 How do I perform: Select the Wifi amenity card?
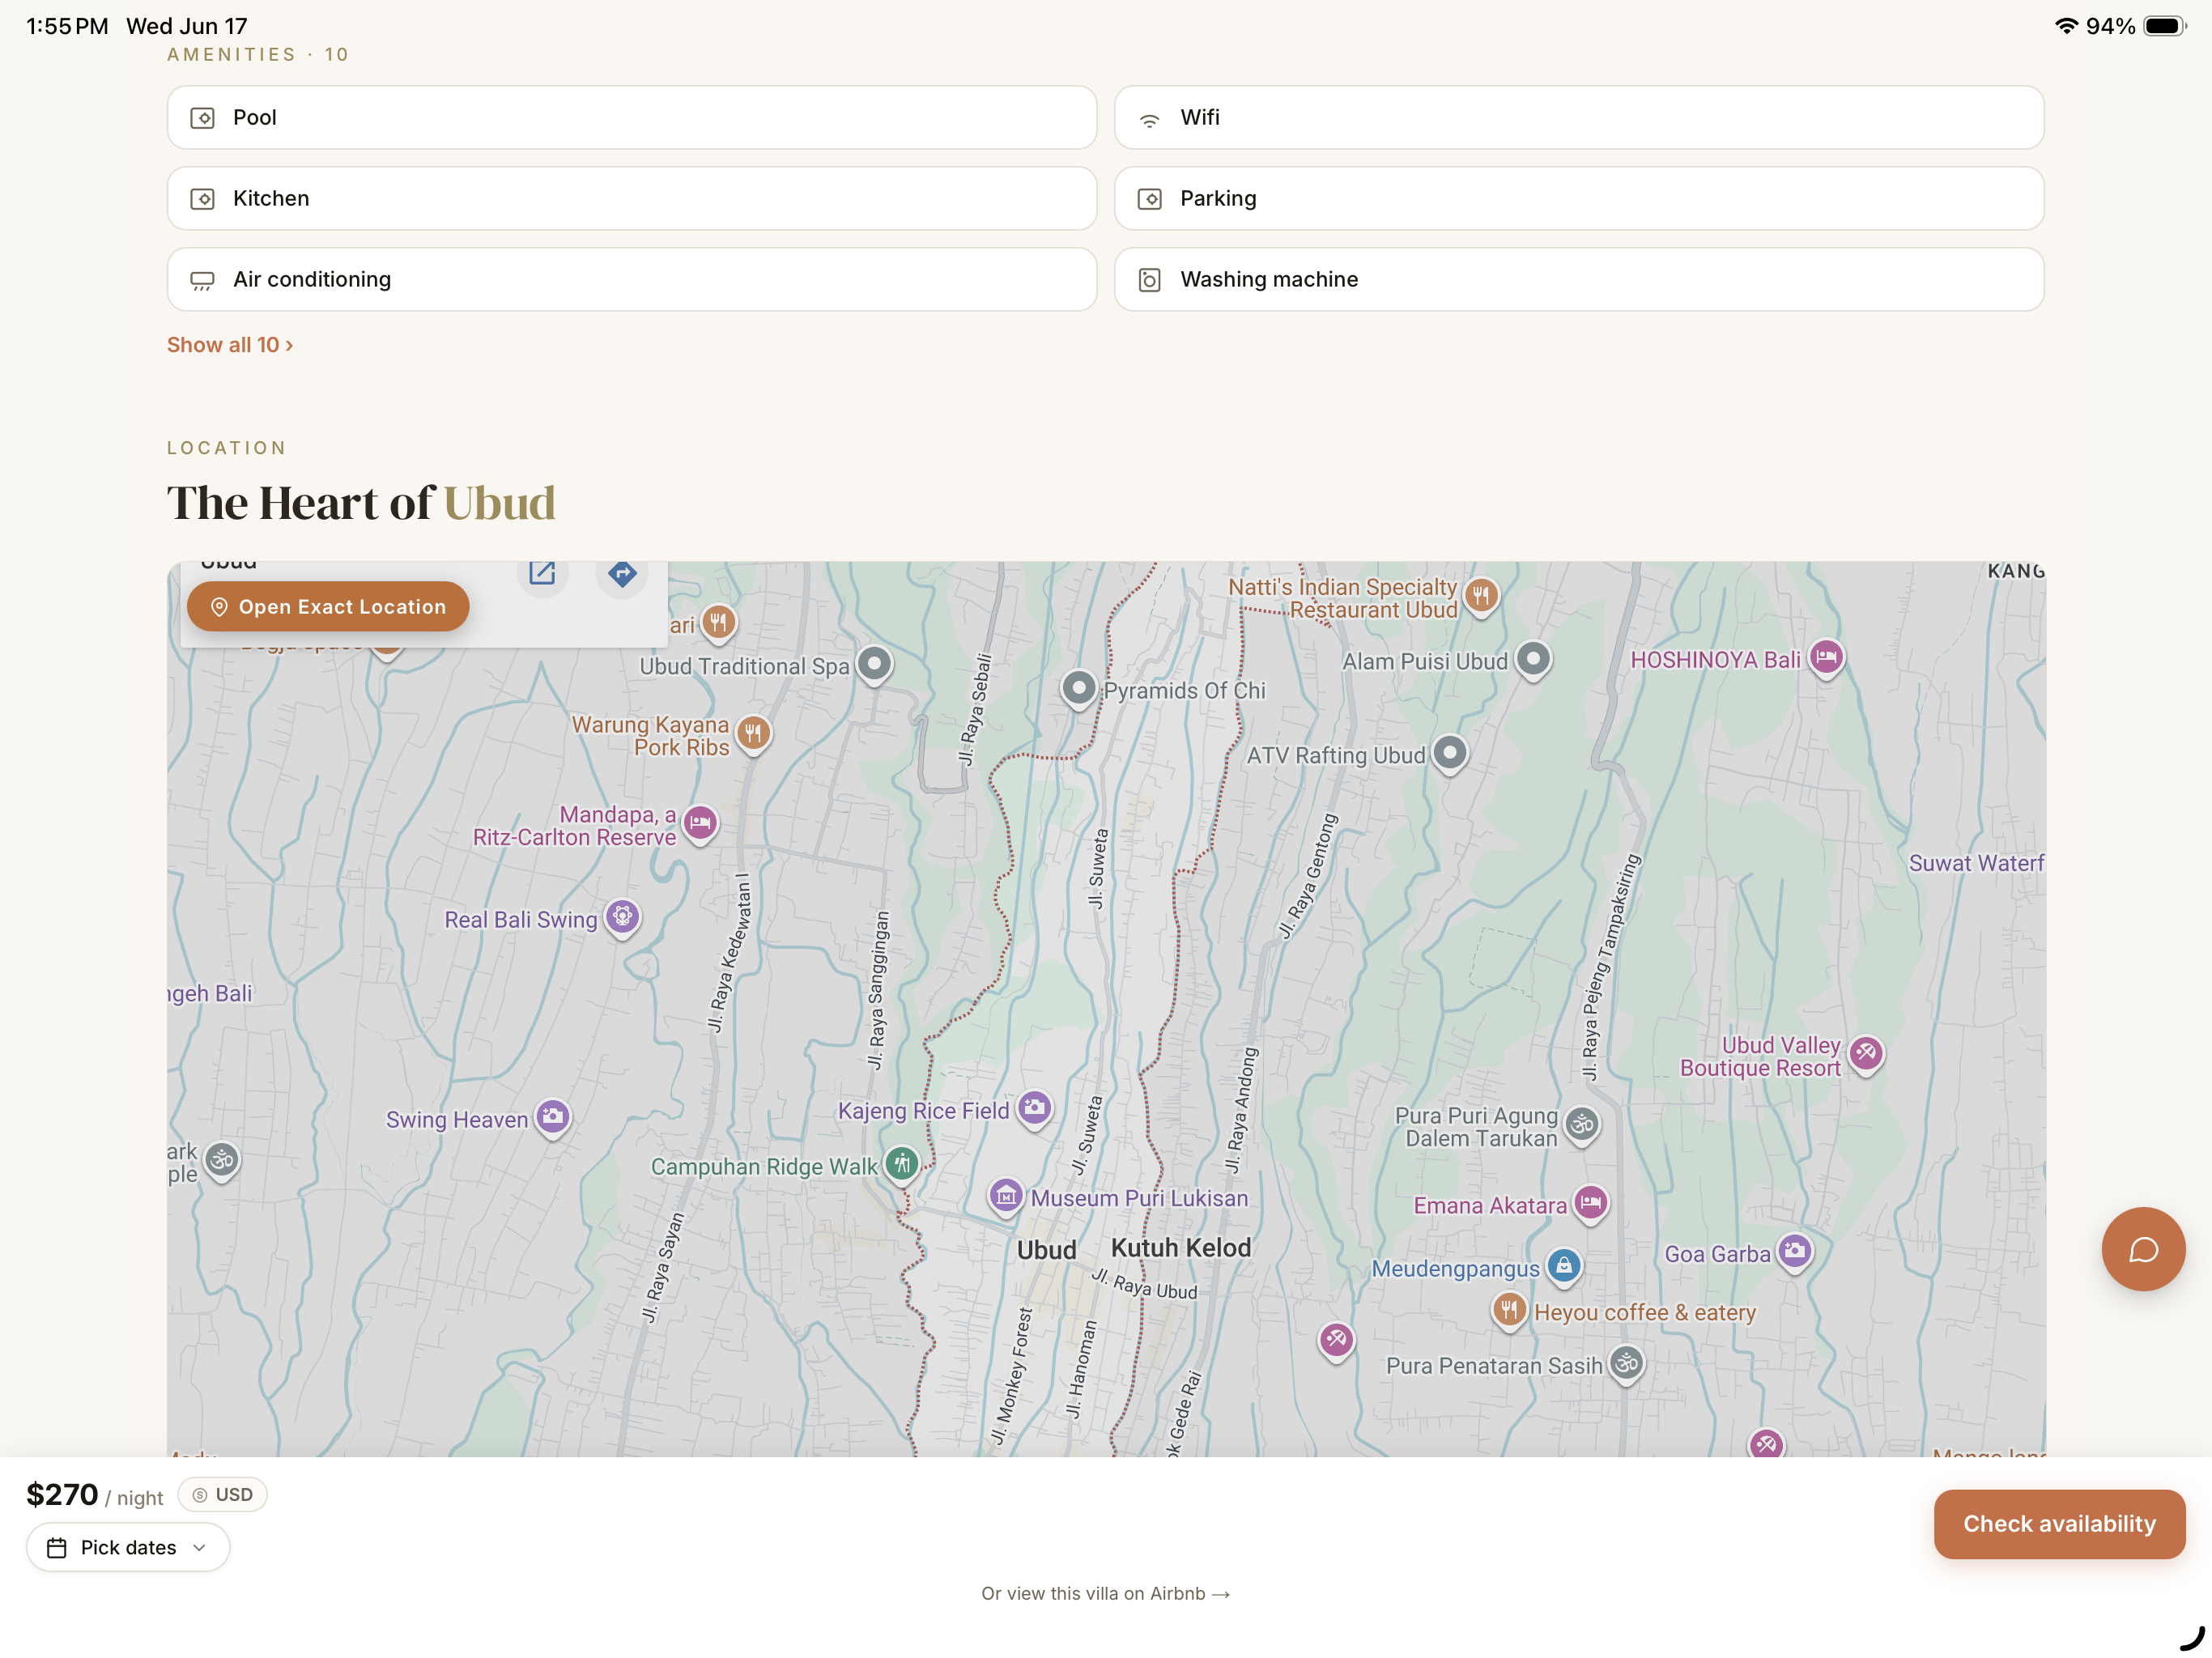pos(1579,117)
